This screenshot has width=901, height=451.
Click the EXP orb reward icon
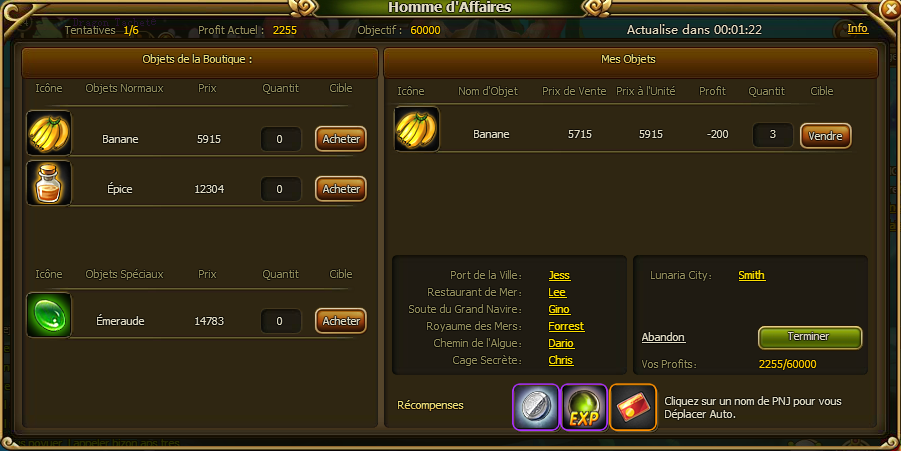click(584, 407)
